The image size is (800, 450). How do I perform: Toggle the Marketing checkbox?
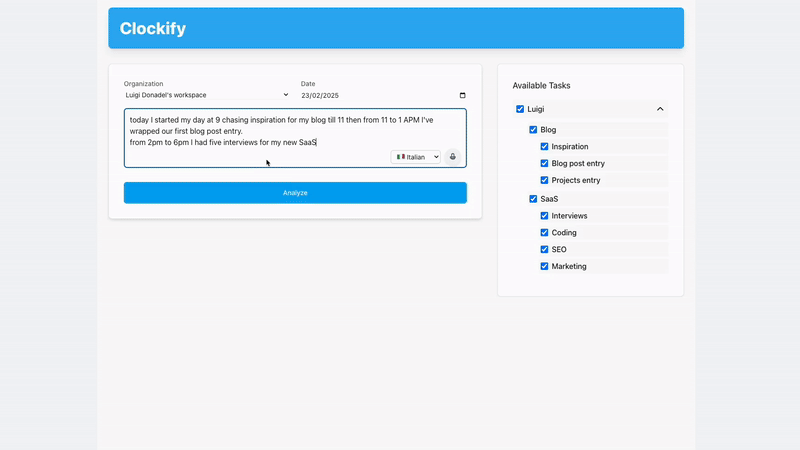[544, 266]
